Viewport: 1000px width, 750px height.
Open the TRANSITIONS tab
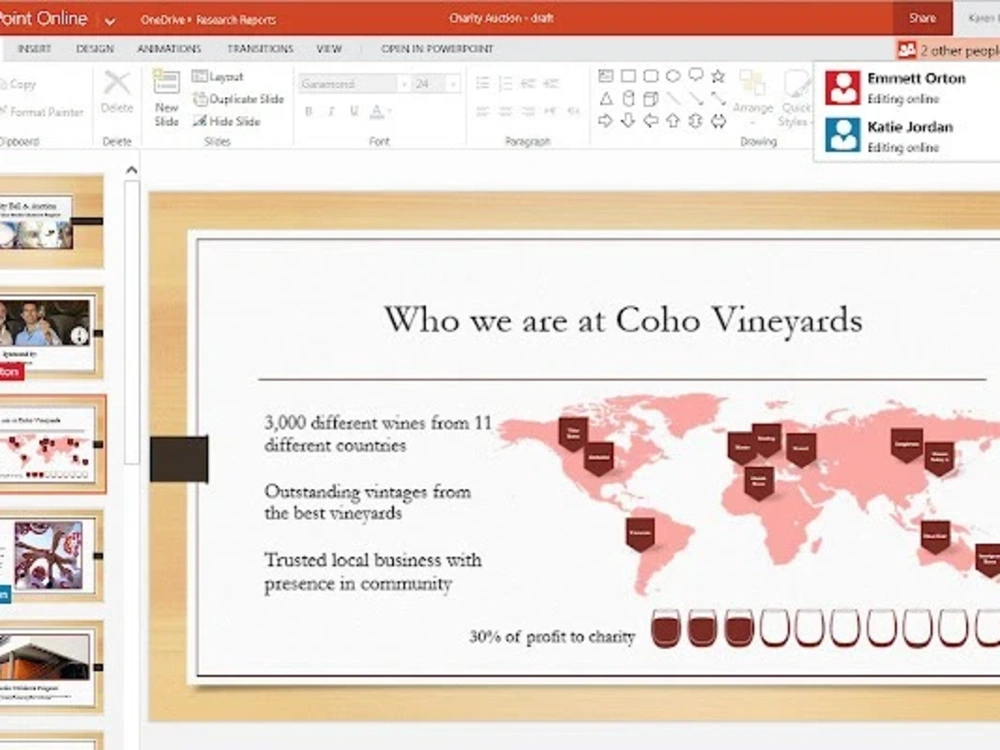260,48
